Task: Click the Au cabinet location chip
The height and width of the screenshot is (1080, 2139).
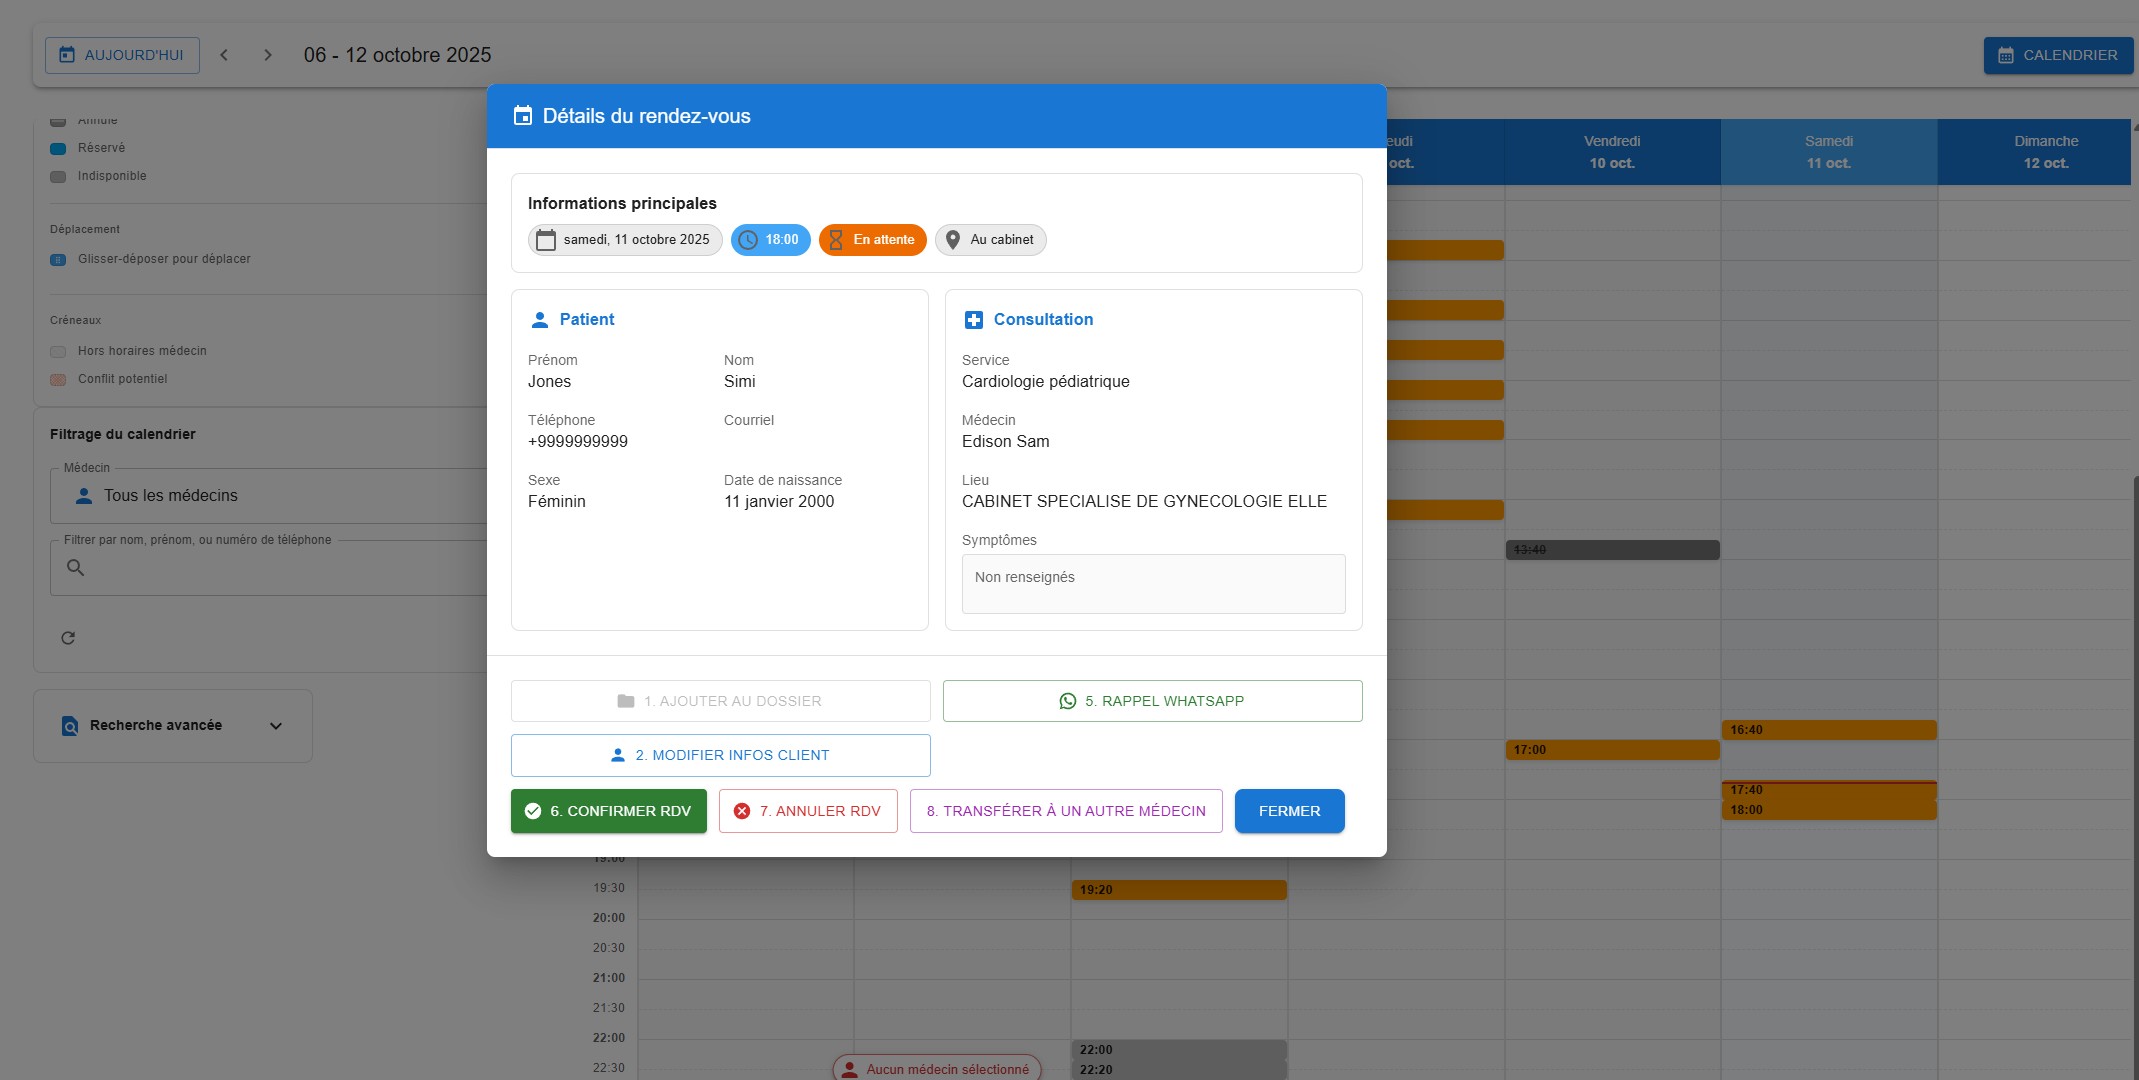Action: point(990,240)
